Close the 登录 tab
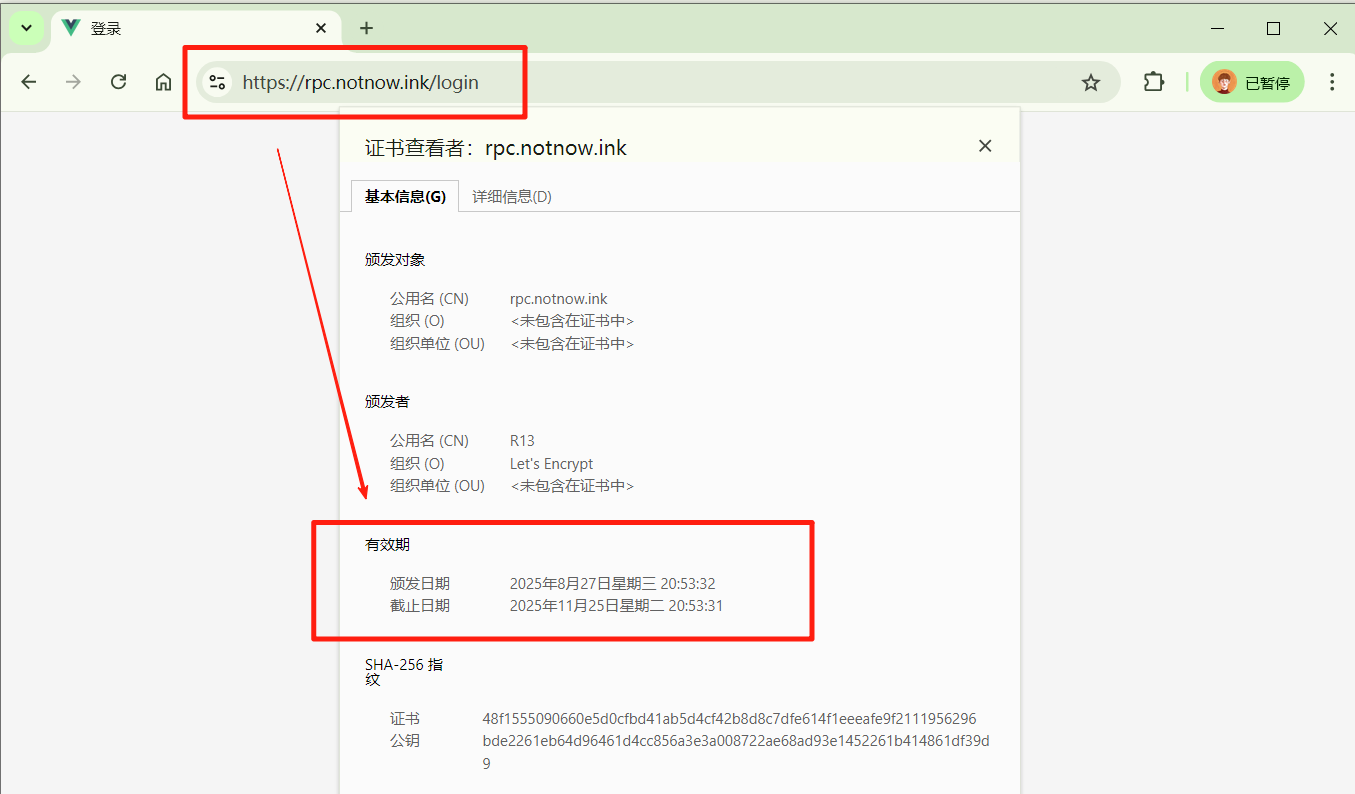The height and width of the screenshot is (794, 1355). click(321, 28)
